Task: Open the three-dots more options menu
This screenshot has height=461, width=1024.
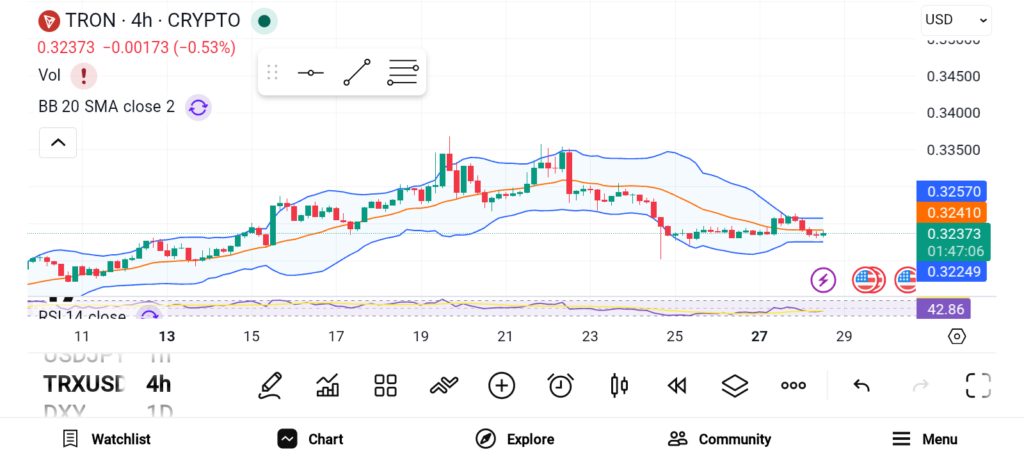Action: [793, 385]
